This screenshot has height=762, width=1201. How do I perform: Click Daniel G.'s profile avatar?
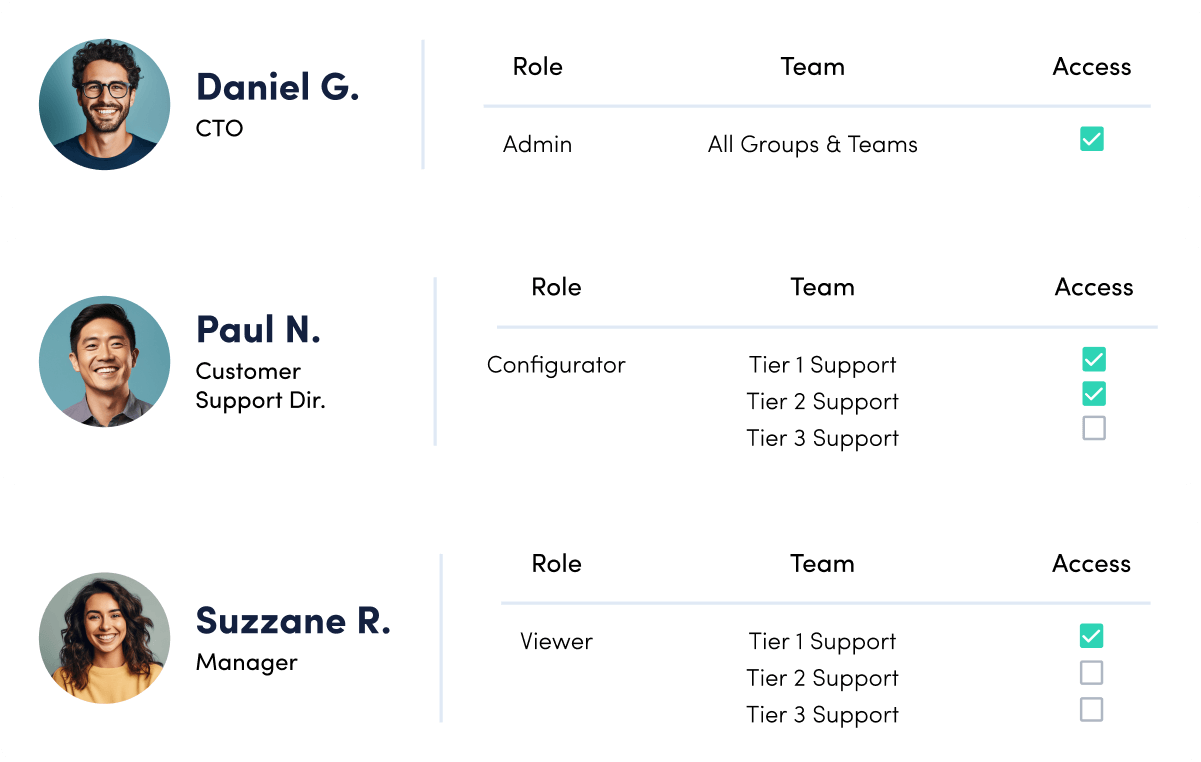pyautogui.click(x=104, y=104)
